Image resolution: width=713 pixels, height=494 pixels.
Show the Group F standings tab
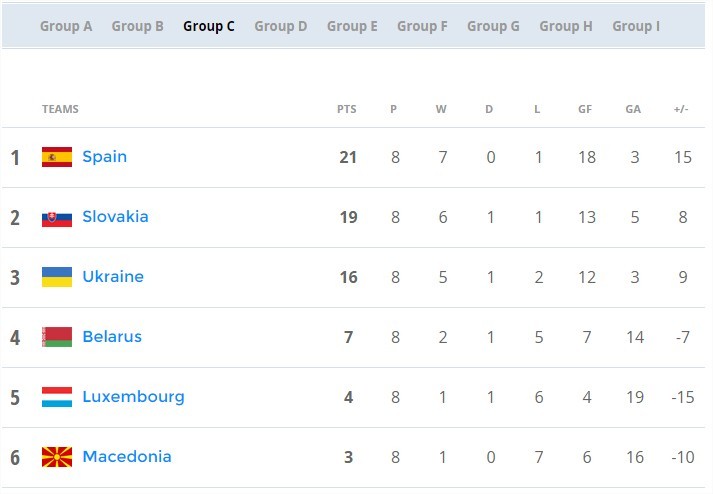[422, 26]
